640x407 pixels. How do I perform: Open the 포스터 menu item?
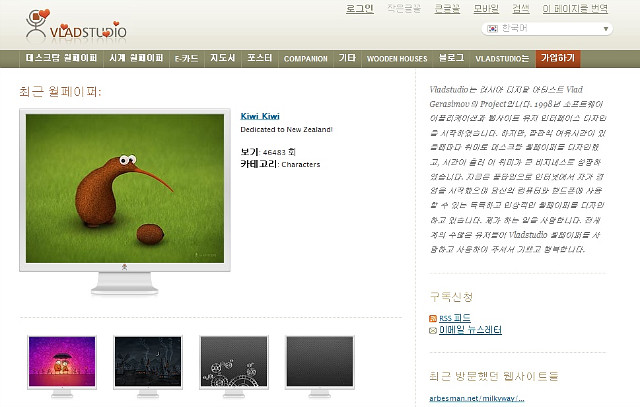click(260, 58)
